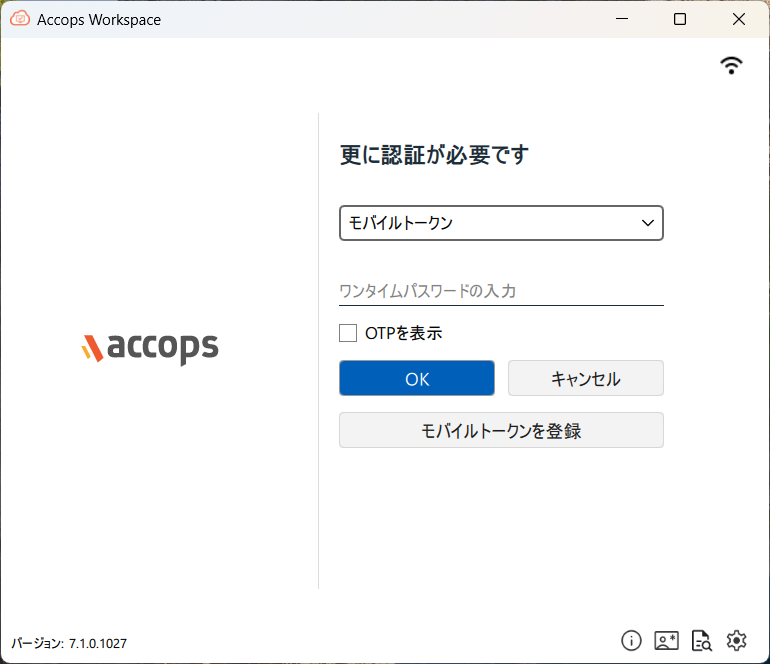The height and width of the screenshot is (664, 770).
Task: Click the キャンセル button
Action: pos(585,378)
